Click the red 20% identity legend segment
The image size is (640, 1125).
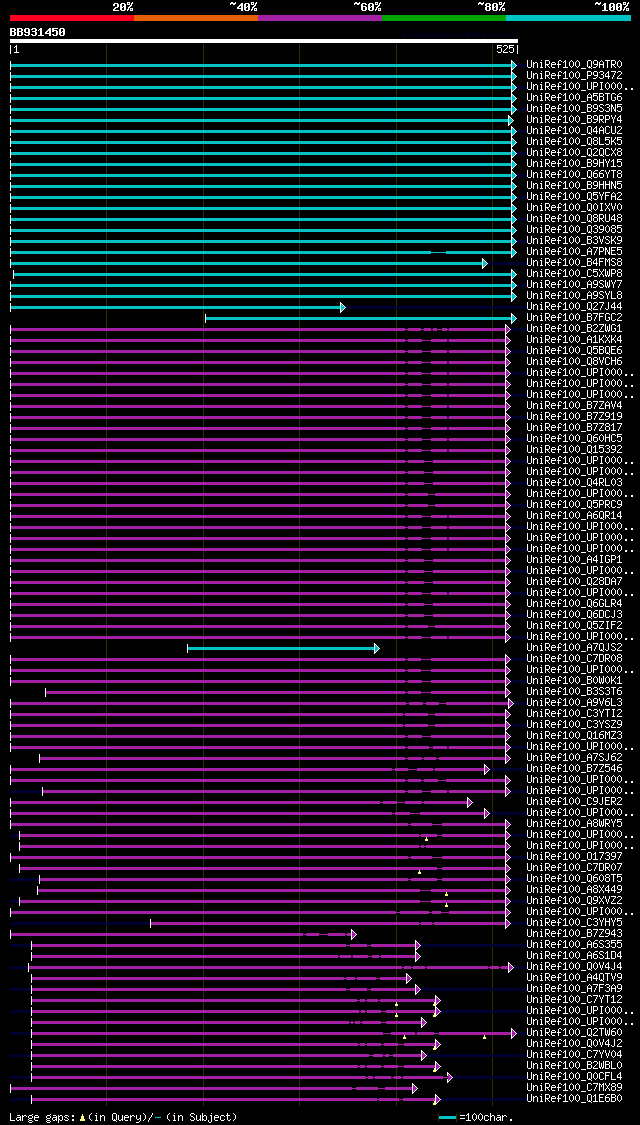[x=72, y=17]
